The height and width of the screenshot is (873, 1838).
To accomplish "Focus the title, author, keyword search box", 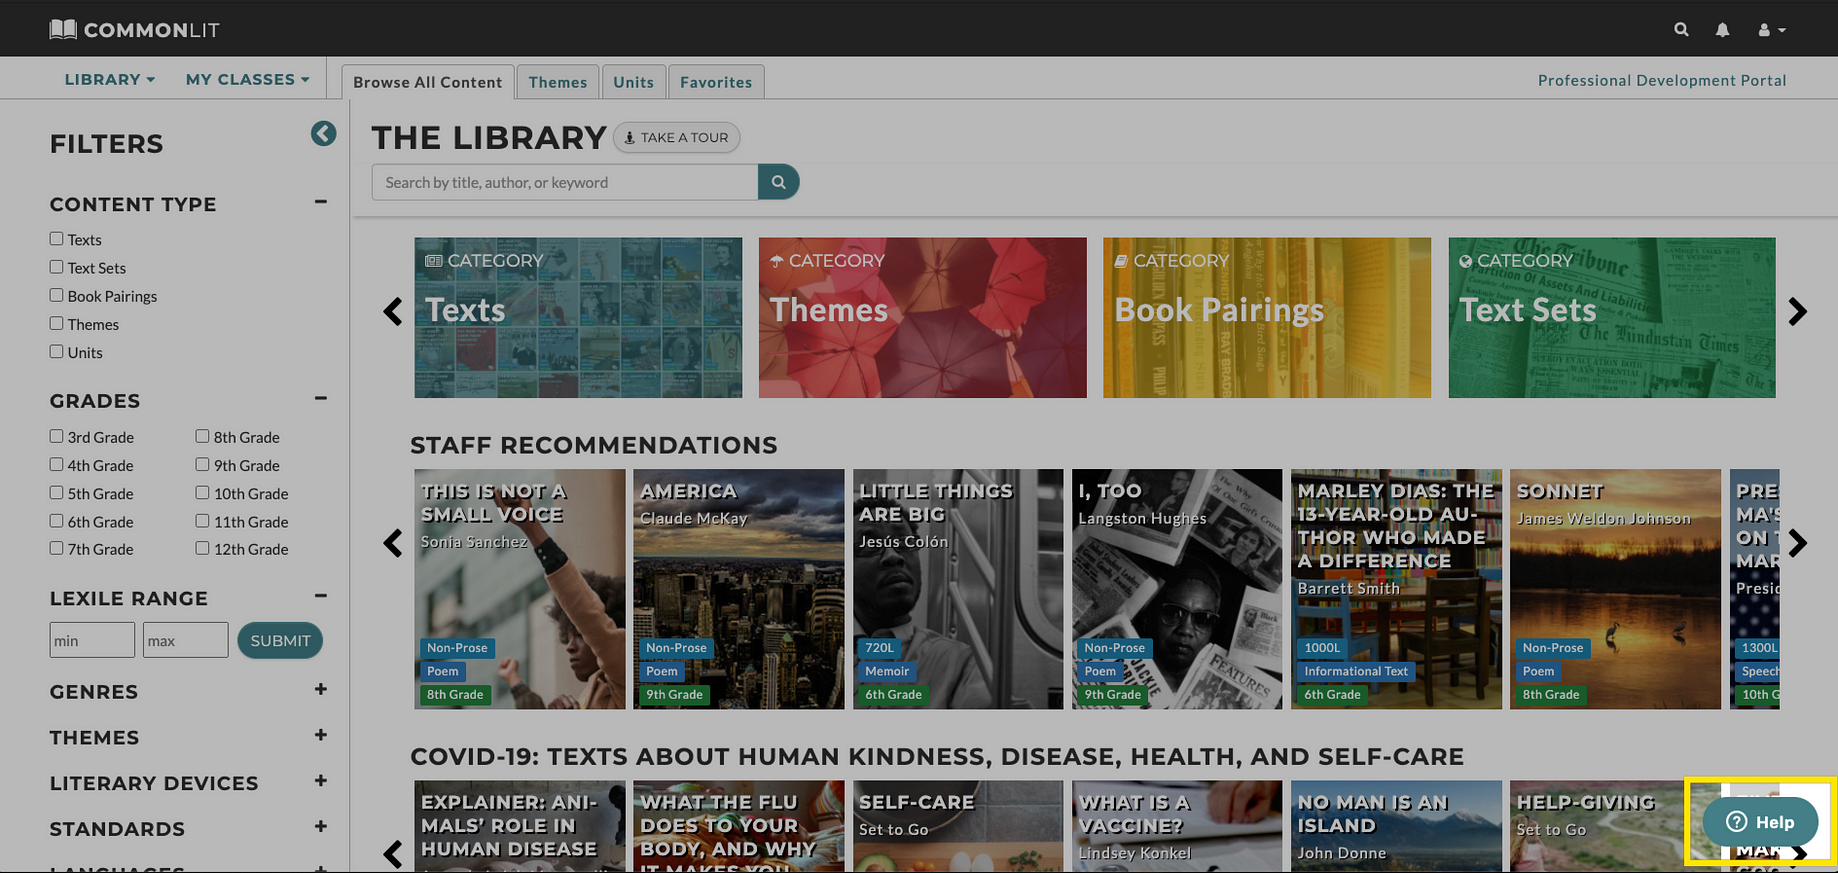I will (x=565, y=182).
